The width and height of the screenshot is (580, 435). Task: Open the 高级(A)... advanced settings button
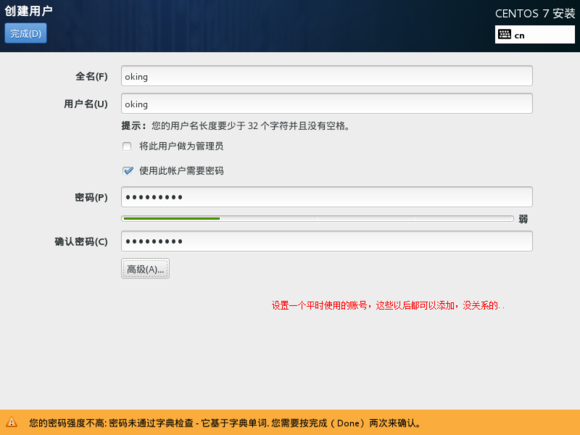[x=145, y=269]
